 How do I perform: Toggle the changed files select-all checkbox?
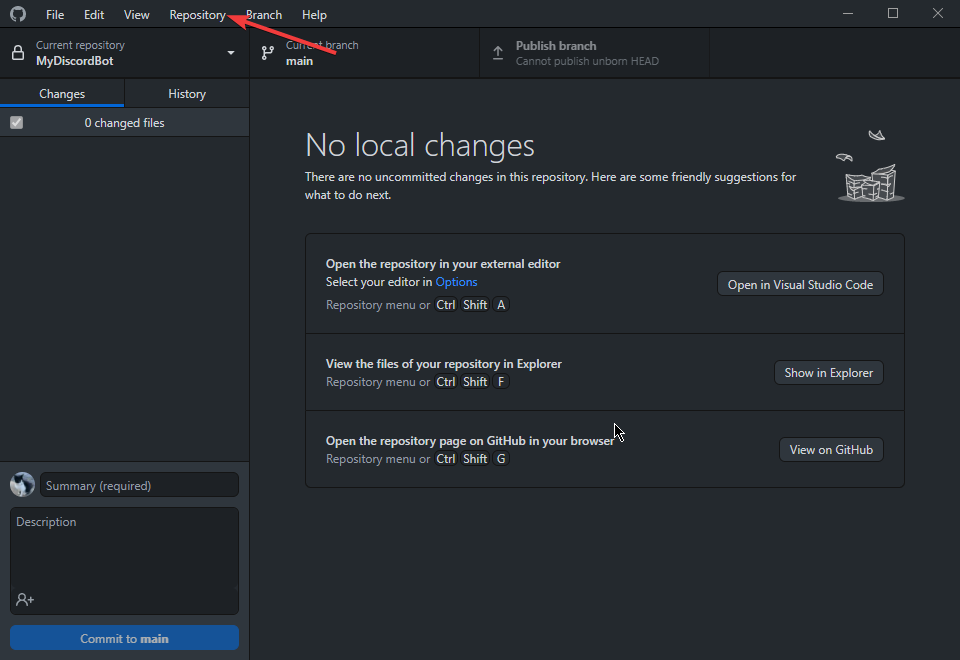(x=16, y=123)
